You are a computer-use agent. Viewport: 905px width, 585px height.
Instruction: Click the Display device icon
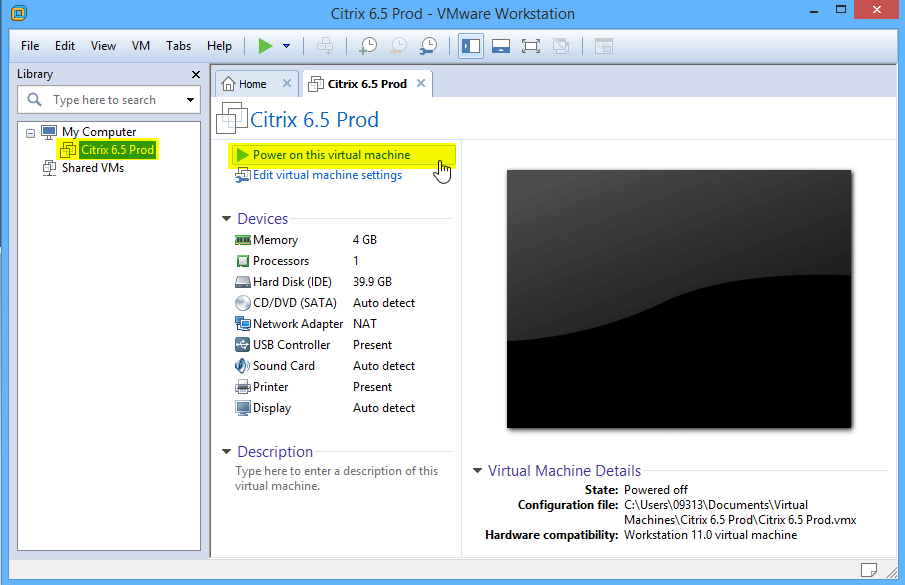coord(243,408)
